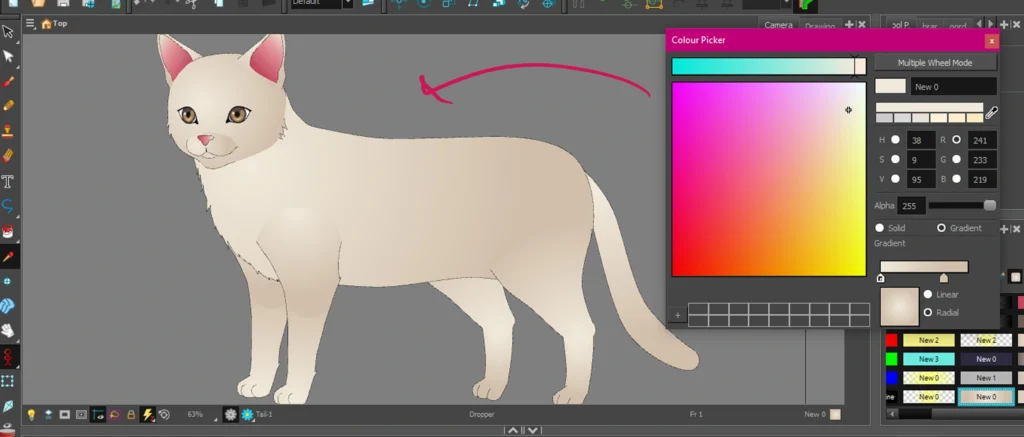Select the blue palette swatch

coord(891,378)
